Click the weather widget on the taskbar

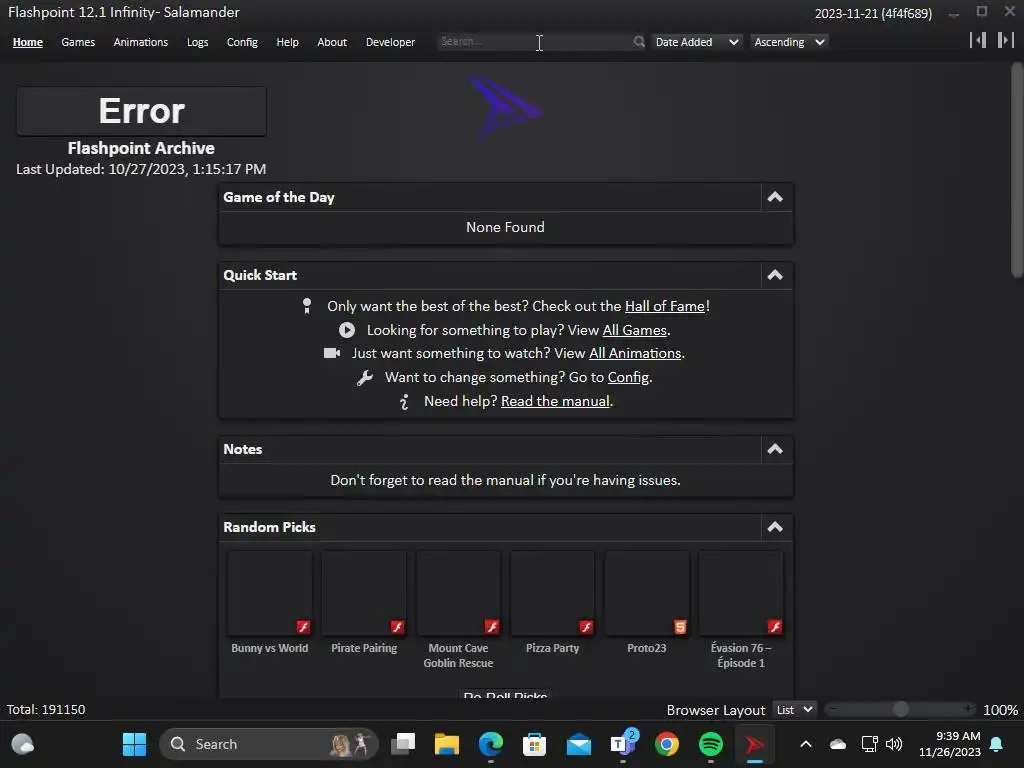click(23, 744)
